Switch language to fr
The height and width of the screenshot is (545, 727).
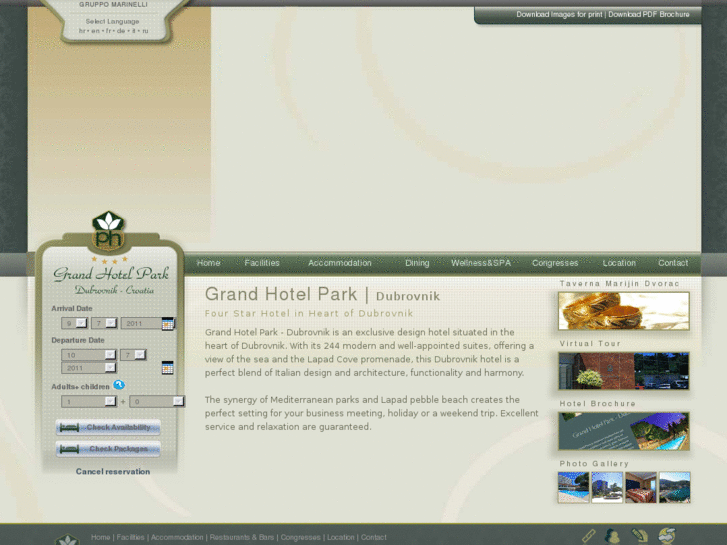tap(108, 31)
